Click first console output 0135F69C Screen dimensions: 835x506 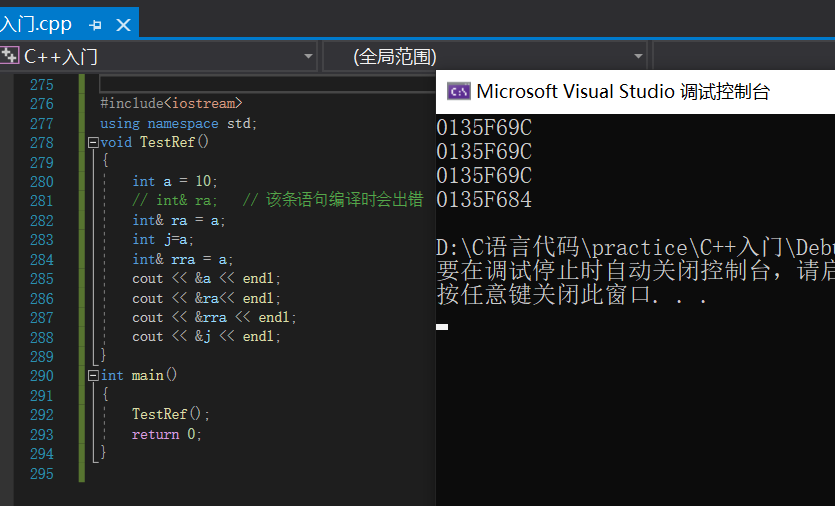(x=484, y=128)
